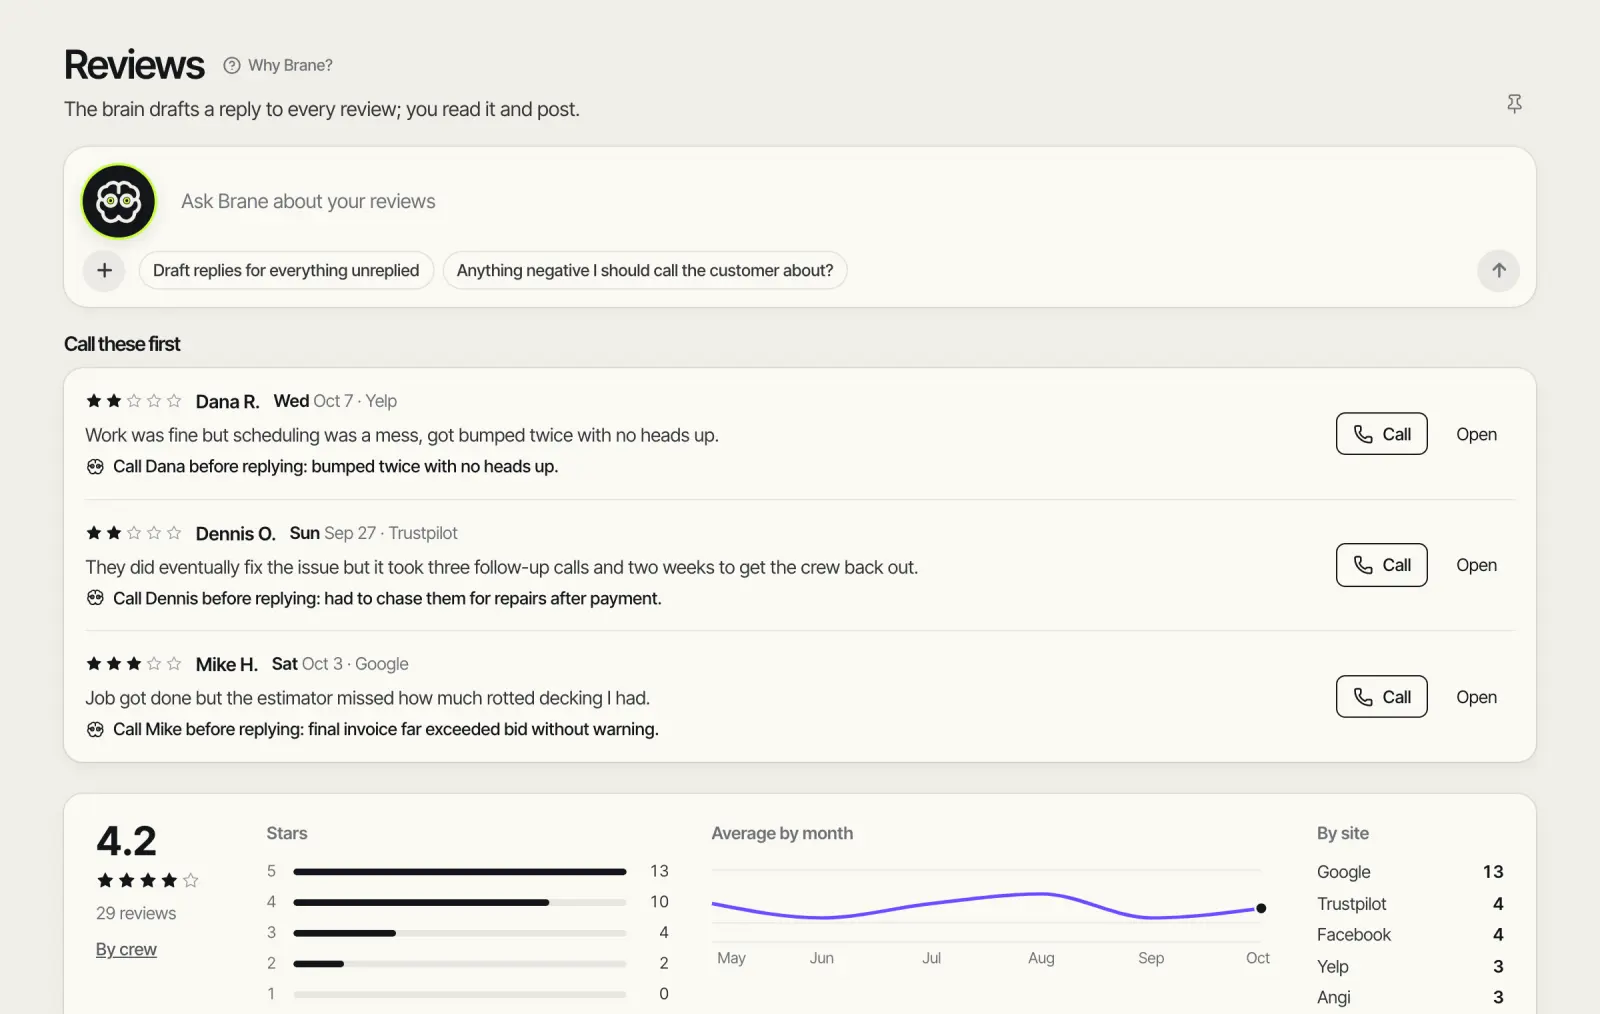Screen dimensions: 1600x1014
Task: Select the Angi row in By site
Action: tap(1410, 998)
